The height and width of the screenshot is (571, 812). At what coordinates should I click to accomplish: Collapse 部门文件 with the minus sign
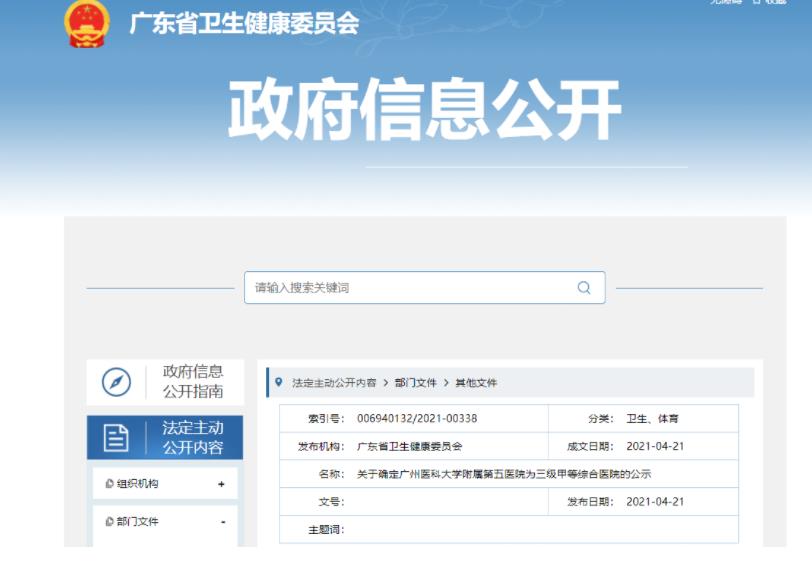click(x=222, y=522)
